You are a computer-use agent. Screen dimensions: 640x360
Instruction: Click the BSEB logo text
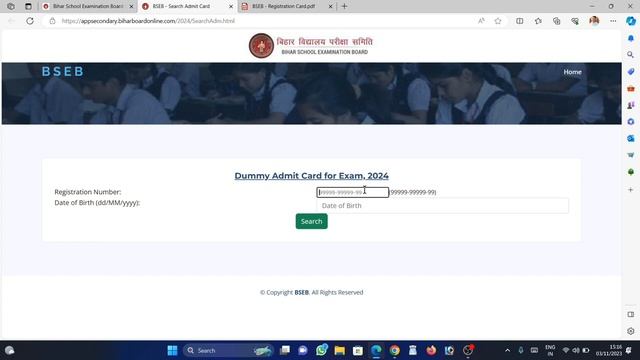point(63,71)
